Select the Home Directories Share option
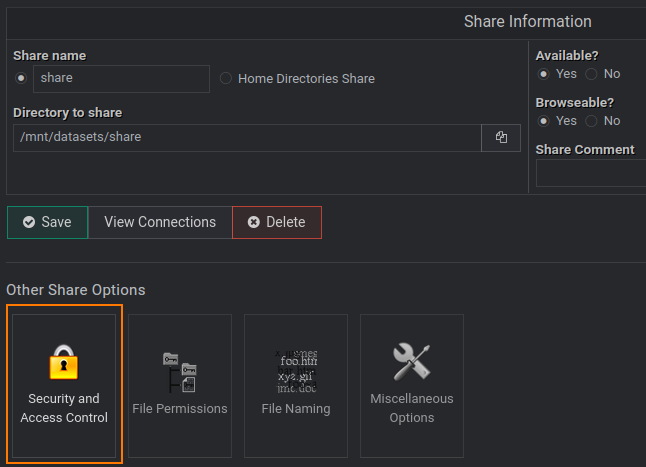646x467 pixels. (x=226, y=78)
